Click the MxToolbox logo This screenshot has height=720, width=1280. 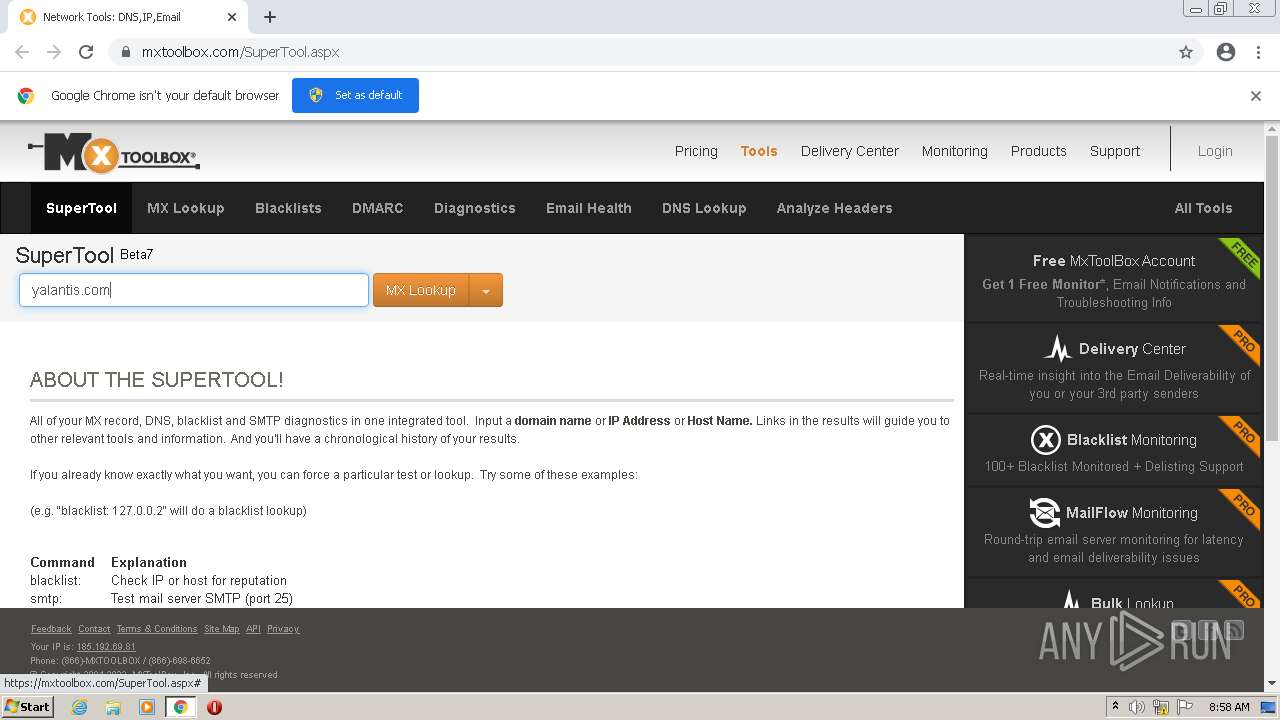click(114, 153)
